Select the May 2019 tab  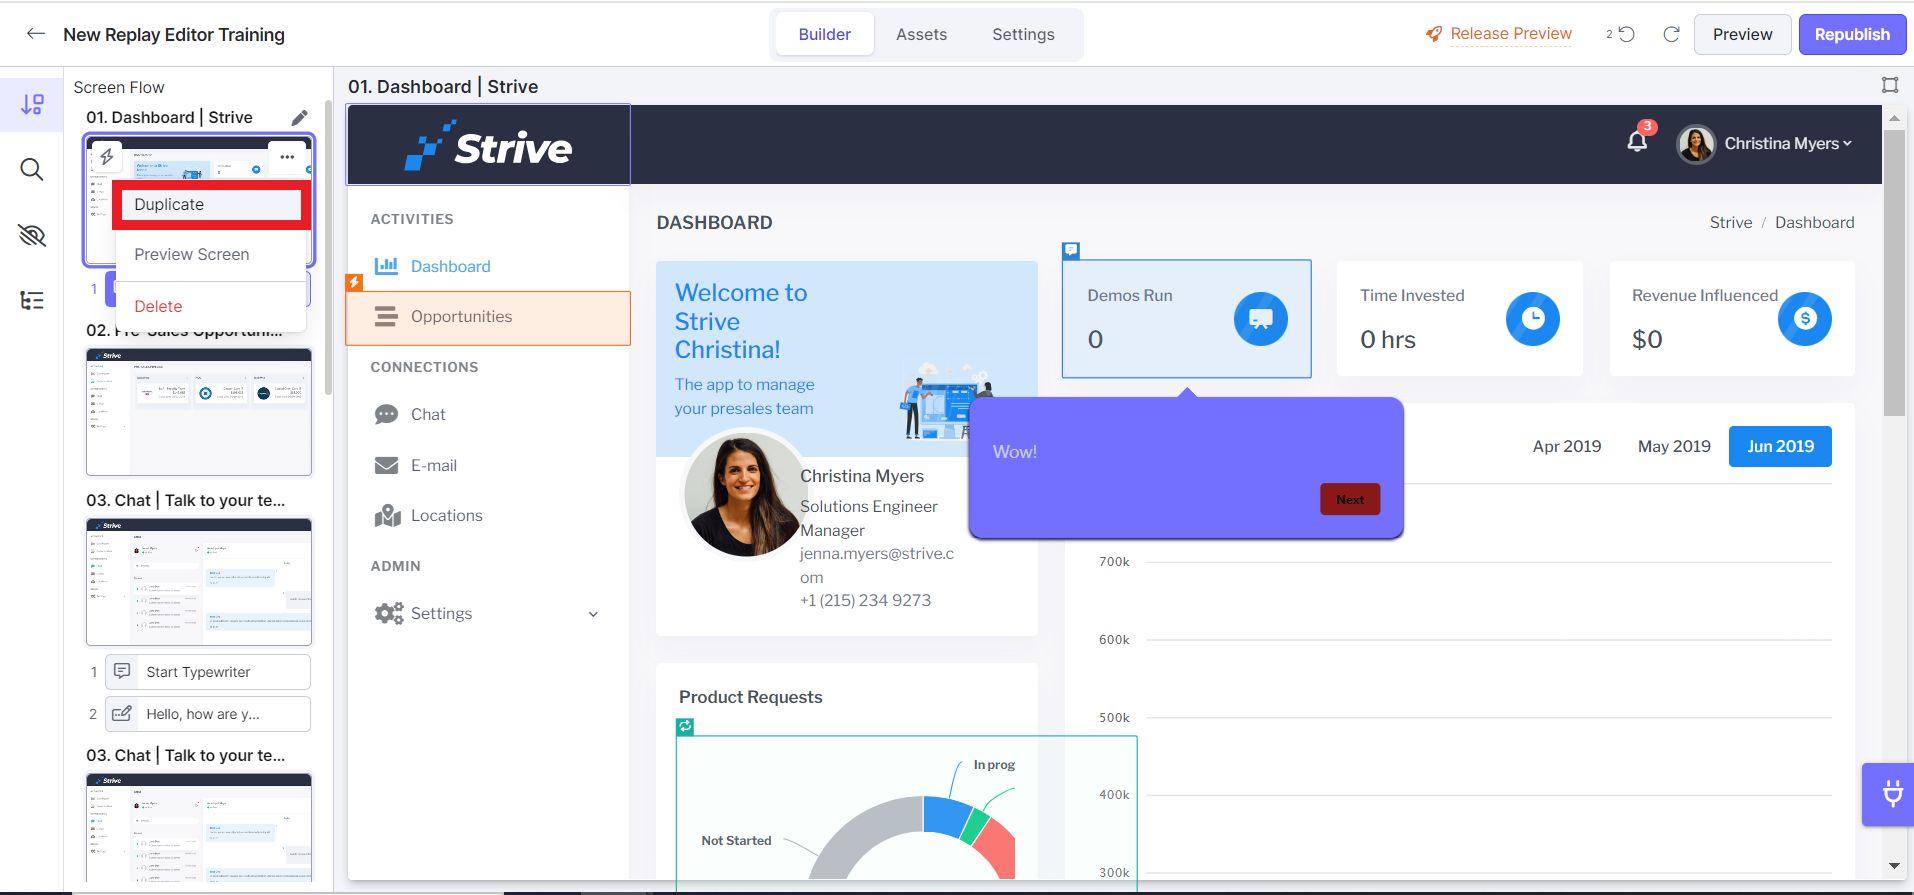(1673, 446)
